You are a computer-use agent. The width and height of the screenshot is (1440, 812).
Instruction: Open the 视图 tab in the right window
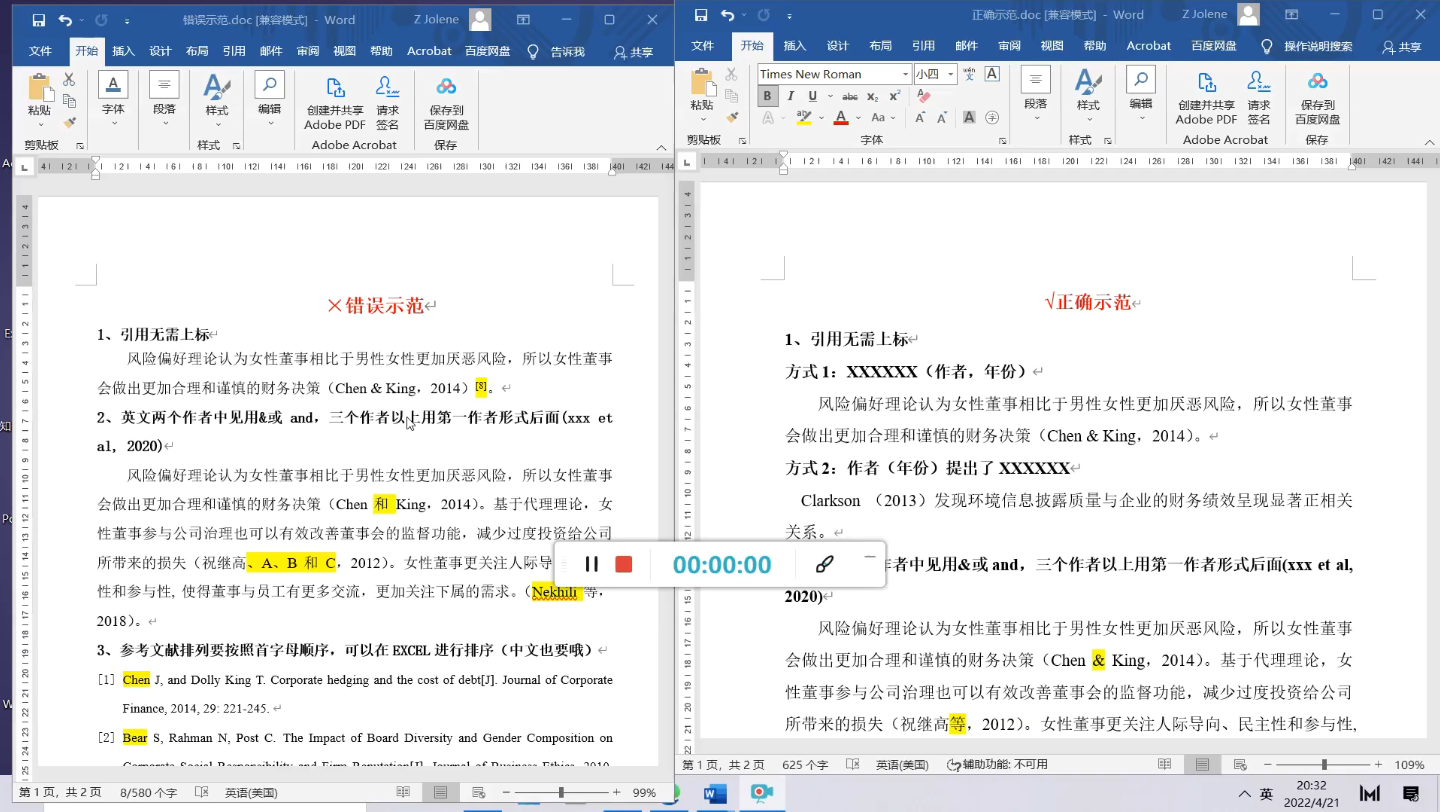click(x=1052, y=46)
